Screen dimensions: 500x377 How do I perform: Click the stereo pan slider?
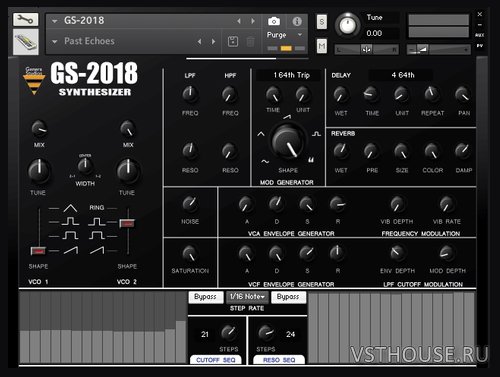366,50
